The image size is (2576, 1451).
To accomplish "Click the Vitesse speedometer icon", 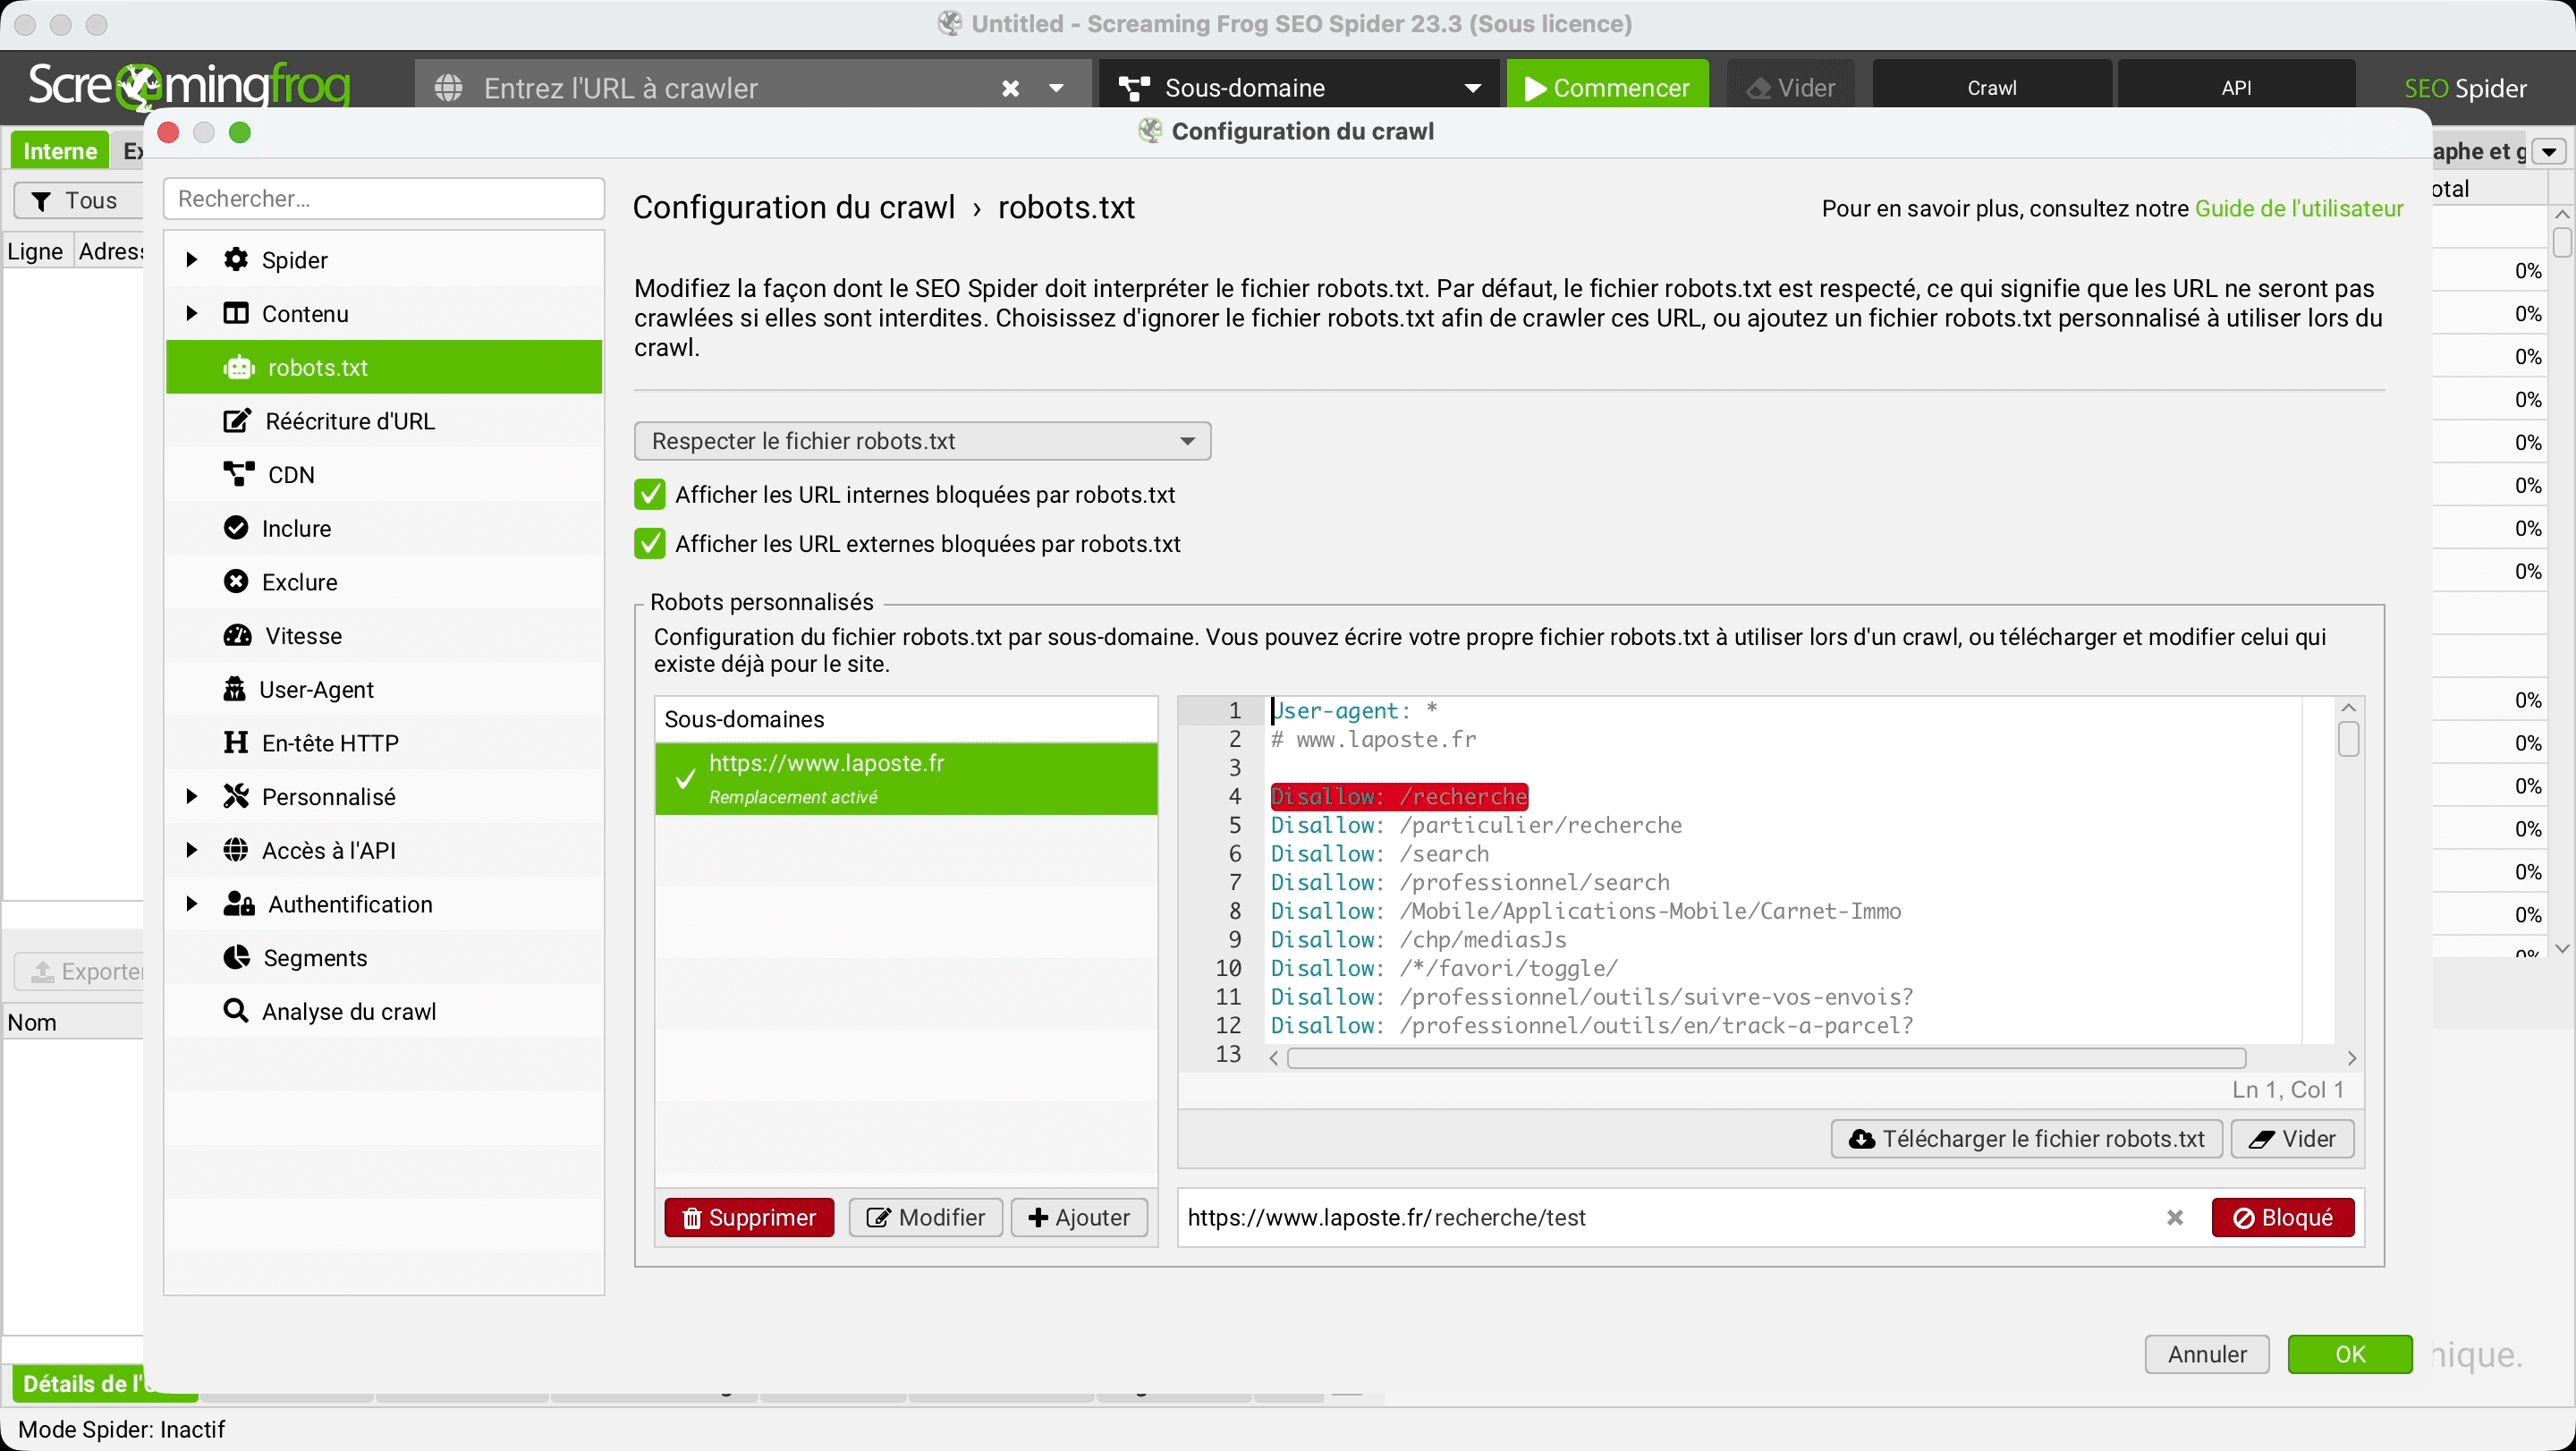I will point(238,636).
